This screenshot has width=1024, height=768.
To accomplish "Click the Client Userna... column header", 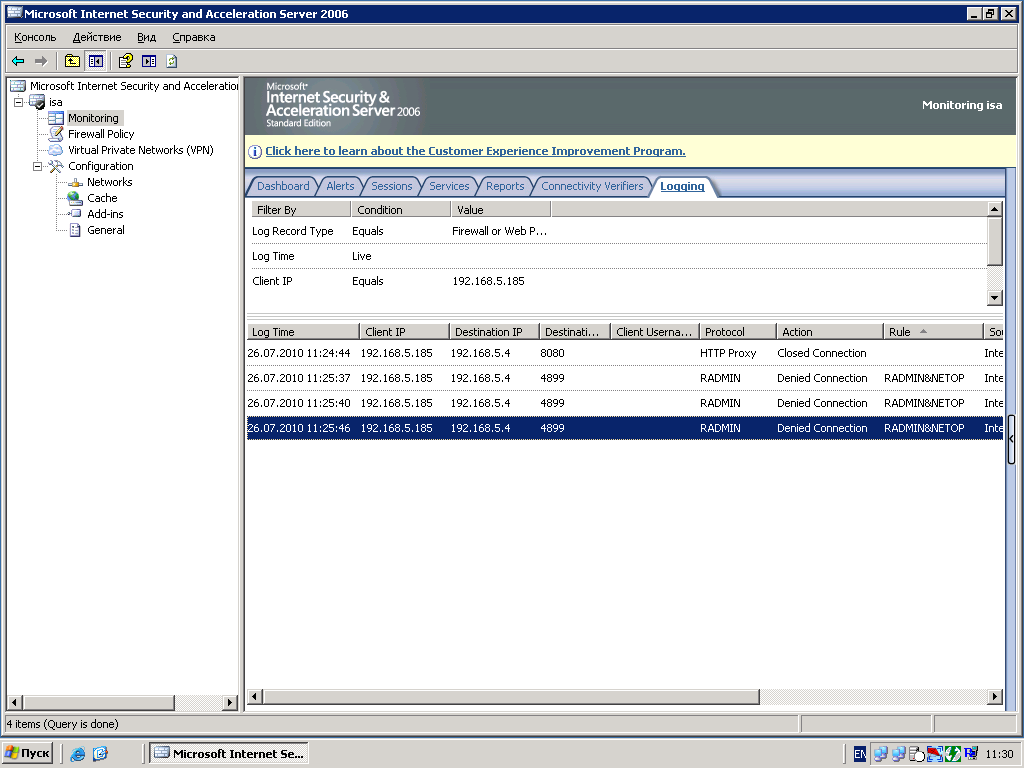I will [x=655, y=332].
